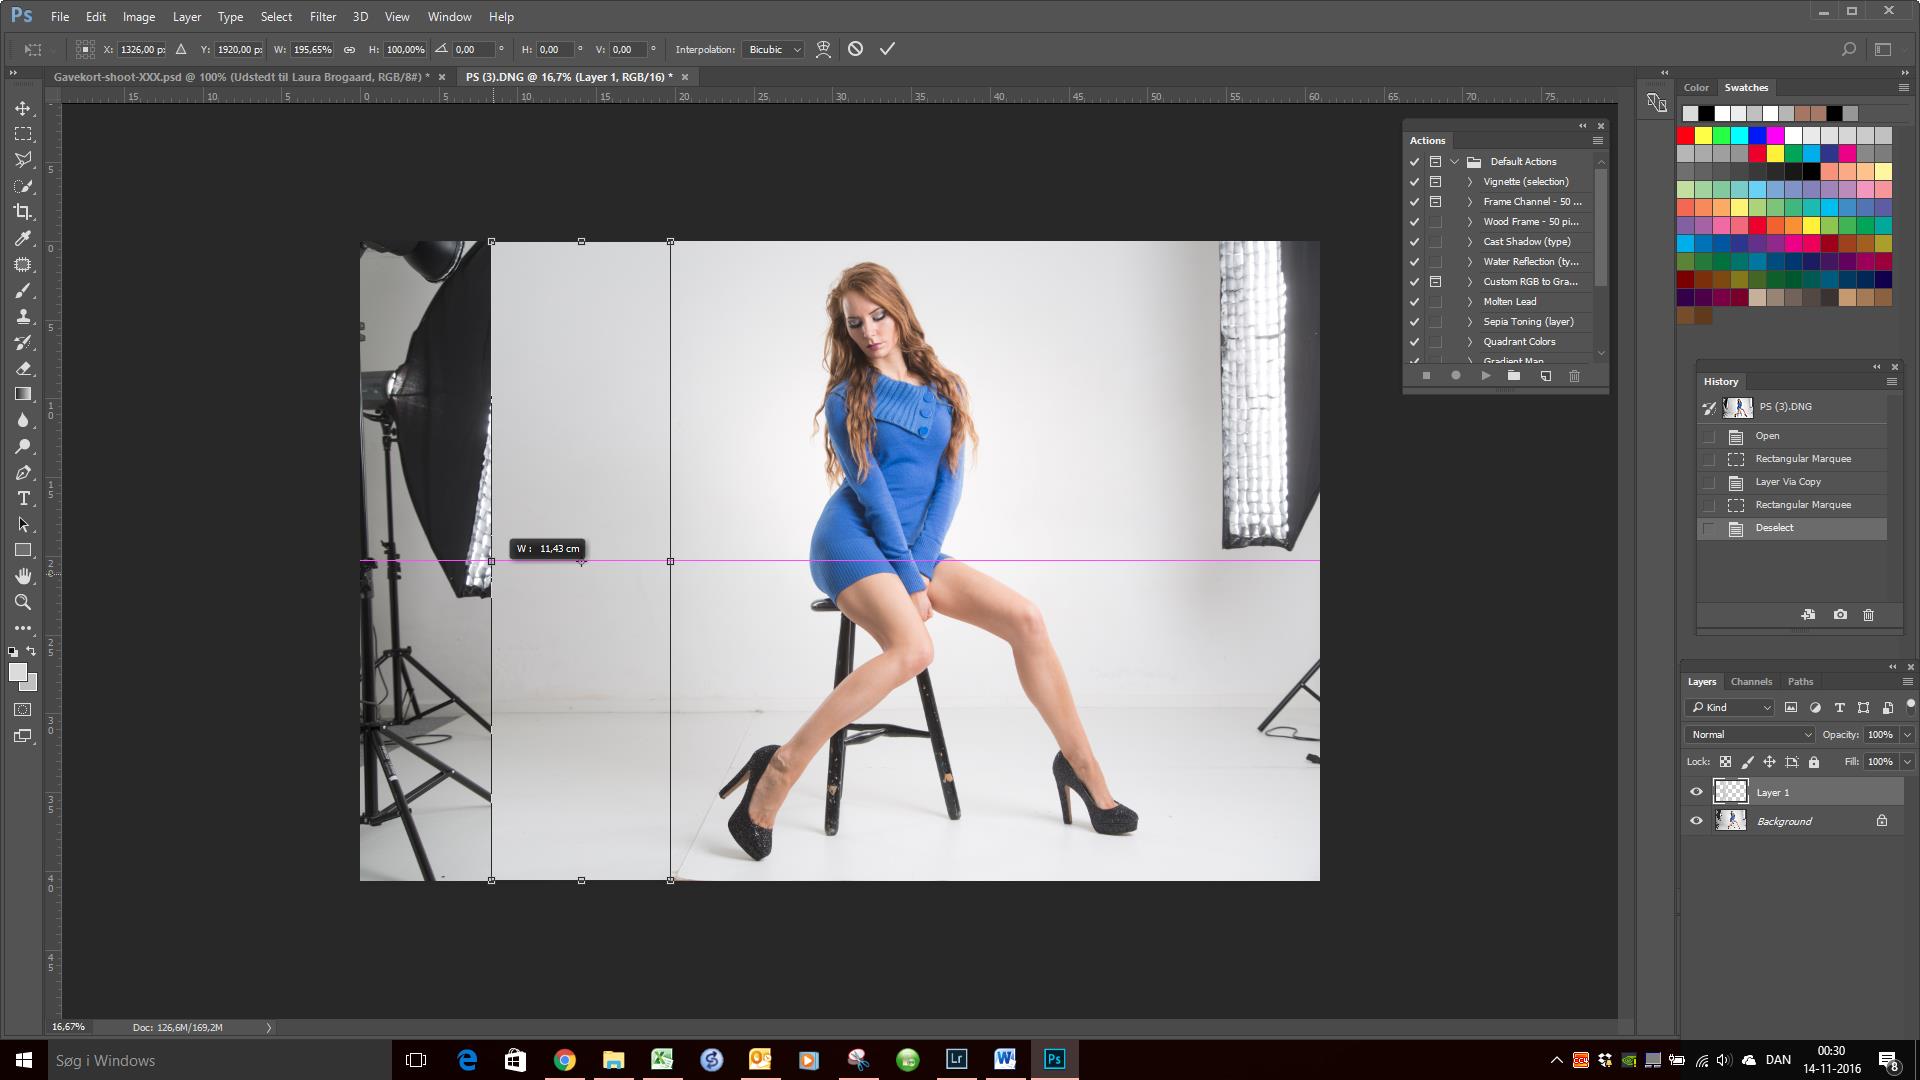
Task: Pick the red swatch in Swatches
Action: coord(1686,135)
